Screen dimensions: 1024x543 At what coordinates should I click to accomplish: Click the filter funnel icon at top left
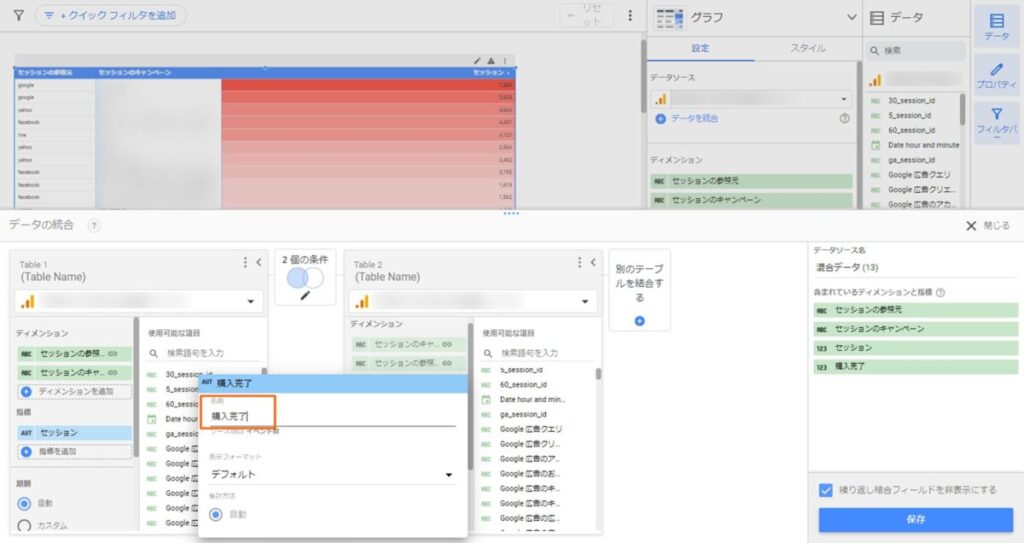(18, 16)
